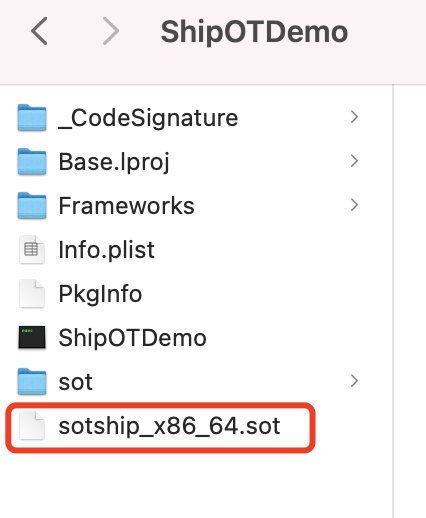The height and width of the screenshot is (518, 426).
Task: Click the ShipOTDemo executable terminal icon
Action: coord(32,337)
